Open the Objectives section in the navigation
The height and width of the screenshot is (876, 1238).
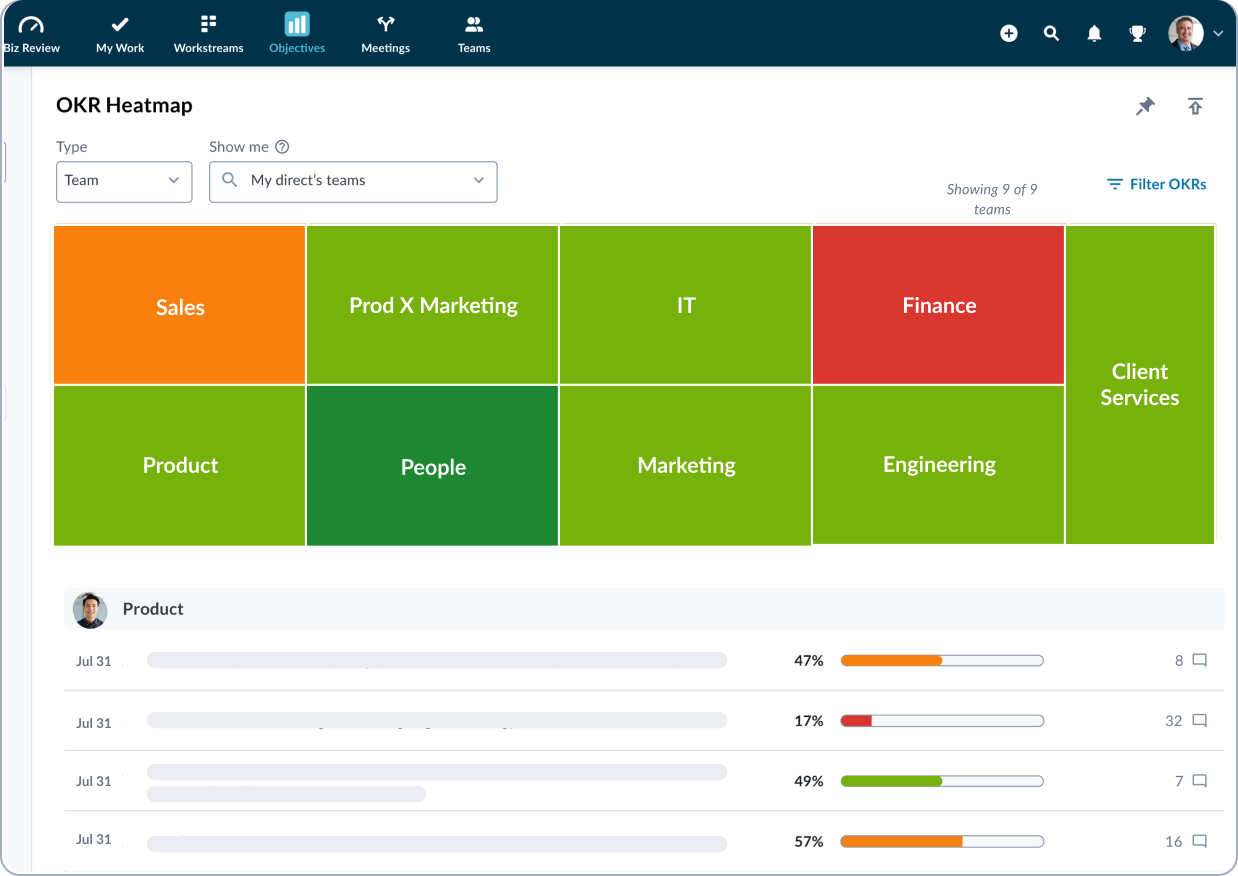click(296, 33)
